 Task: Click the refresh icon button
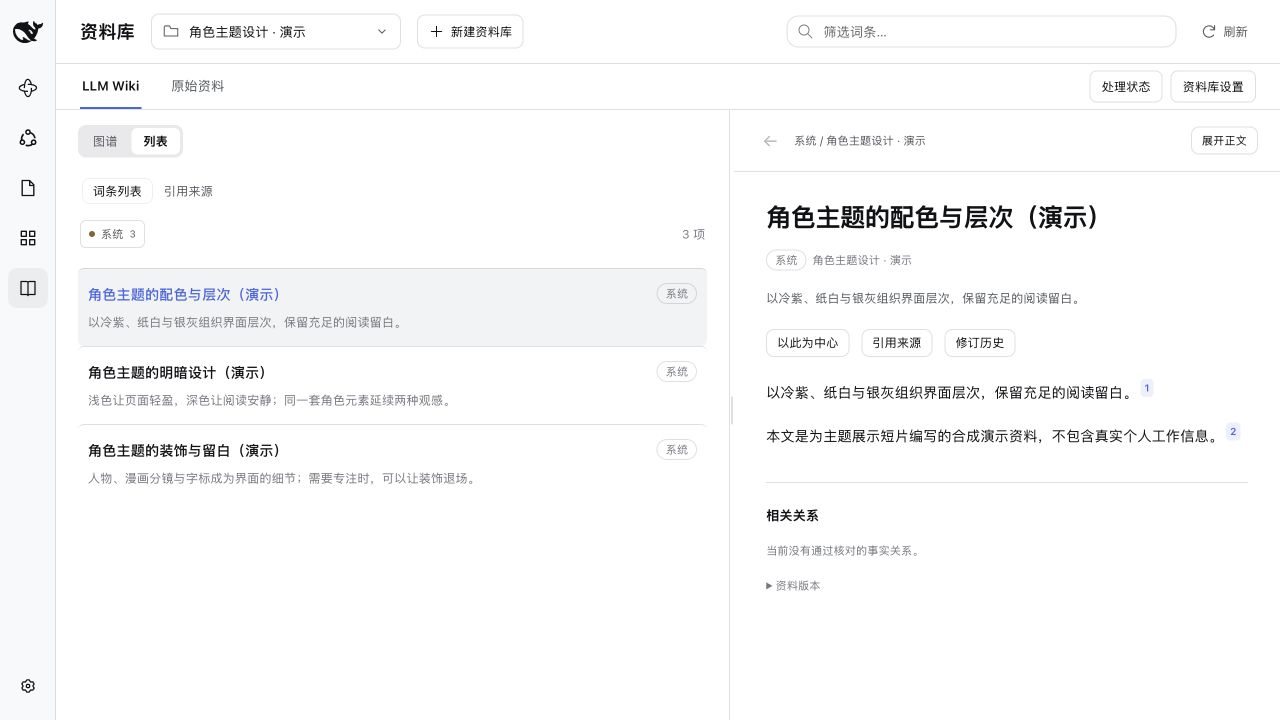(x=1224, y=32)
